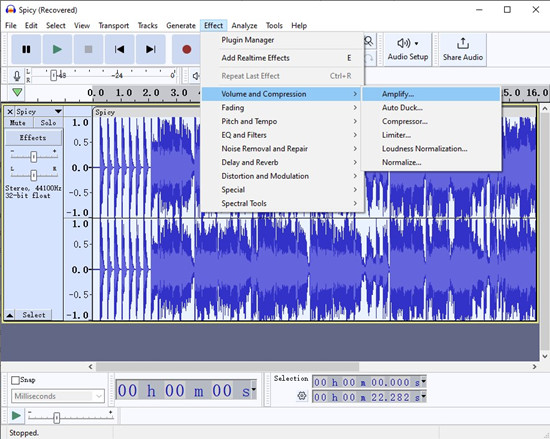
Task: Open the Generate menu
Action: tap(181, 26)
